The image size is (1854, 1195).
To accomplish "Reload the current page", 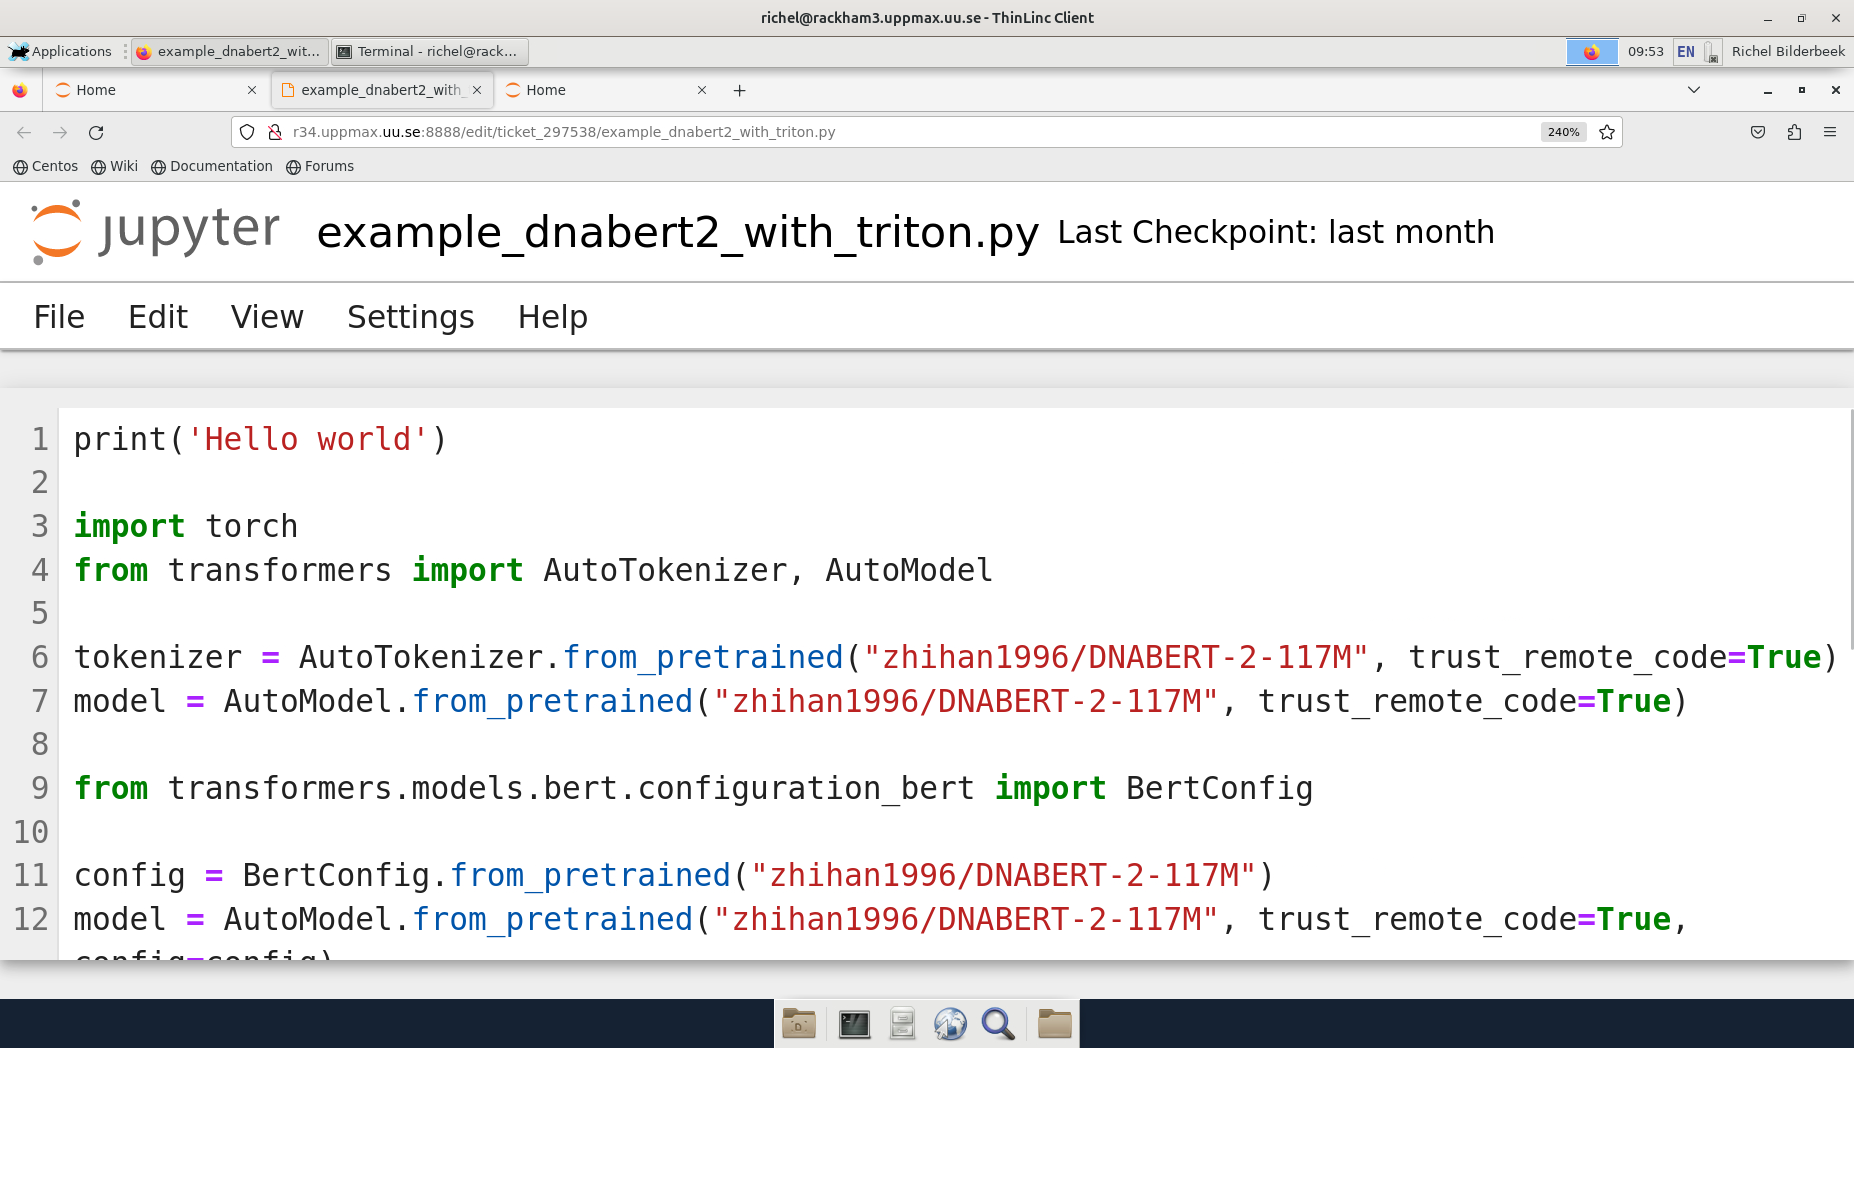I will click(x=96, y=131).
